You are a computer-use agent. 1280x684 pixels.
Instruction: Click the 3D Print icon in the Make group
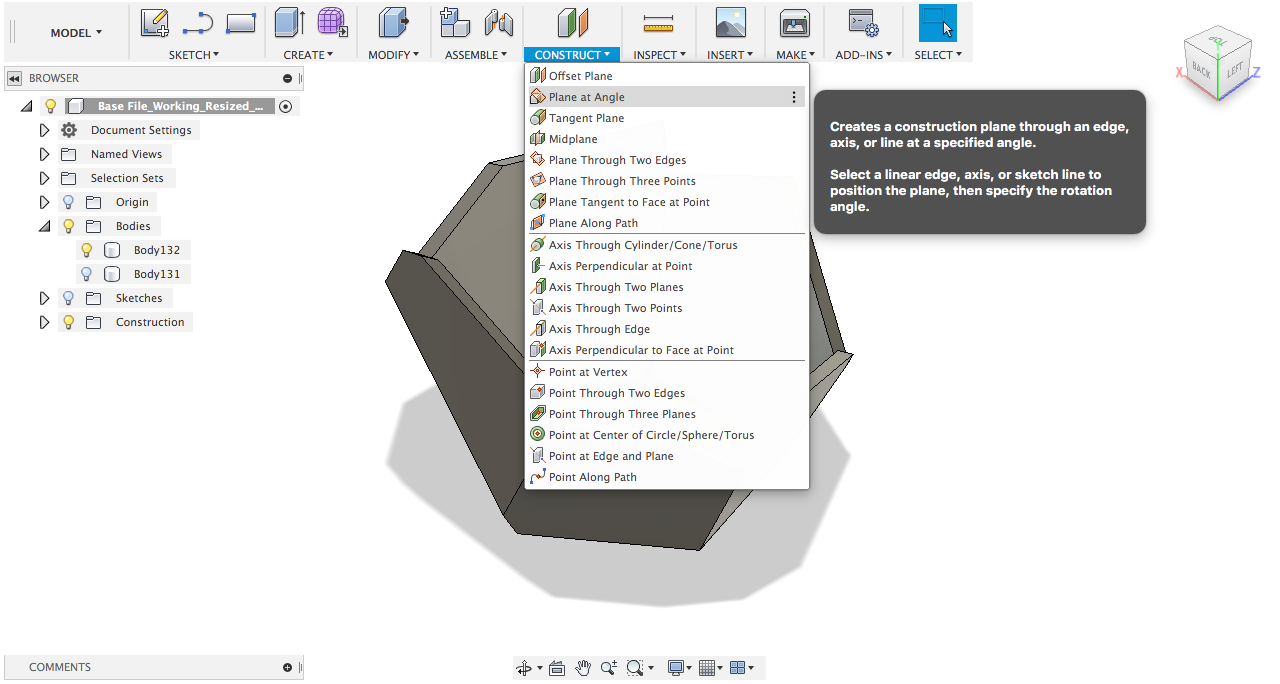pos(795,22)
